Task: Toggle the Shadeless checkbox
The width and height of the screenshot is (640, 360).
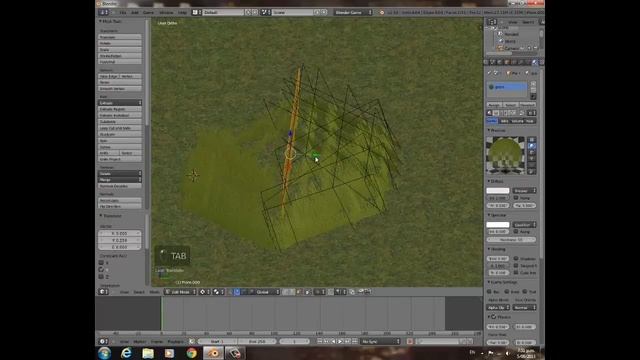Action: [x=516, y=259]
